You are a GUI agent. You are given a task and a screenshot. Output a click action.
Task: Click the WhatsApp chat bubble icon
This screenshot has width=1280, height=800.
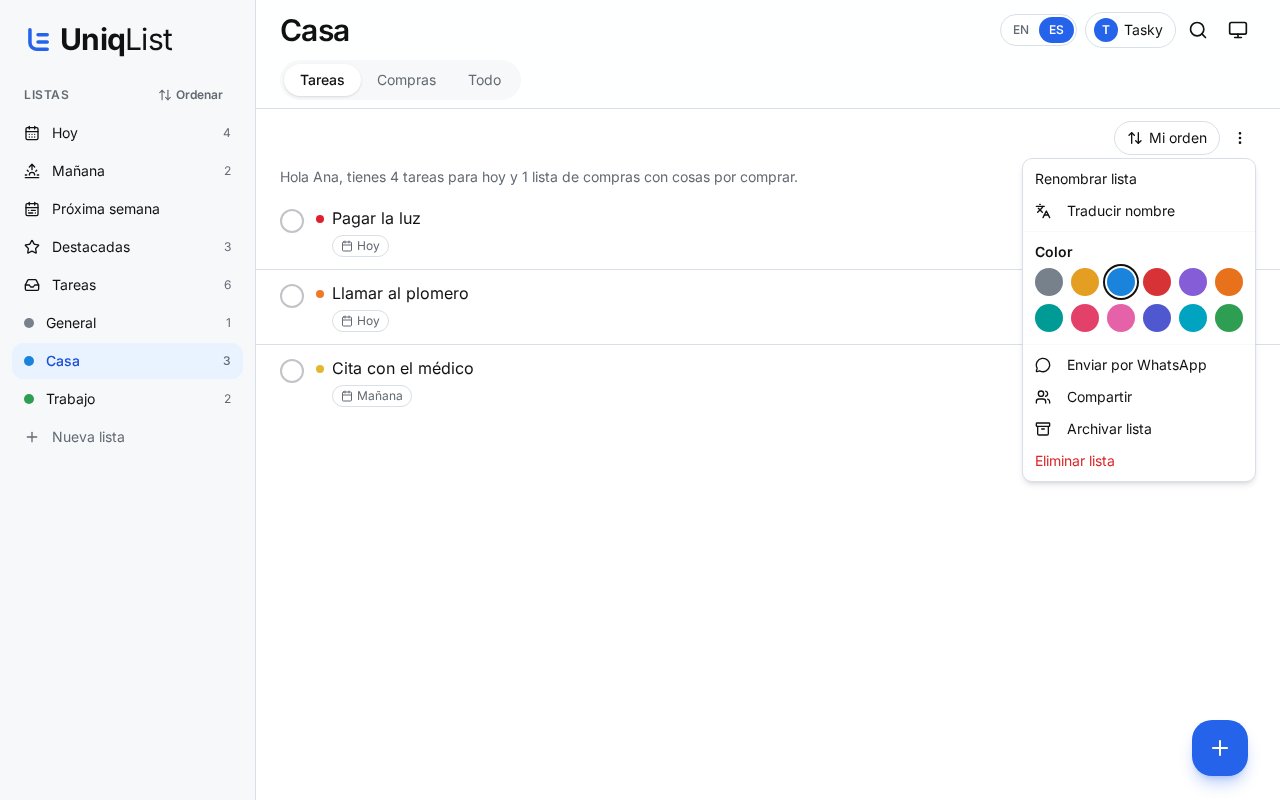tap(1043, 365)
